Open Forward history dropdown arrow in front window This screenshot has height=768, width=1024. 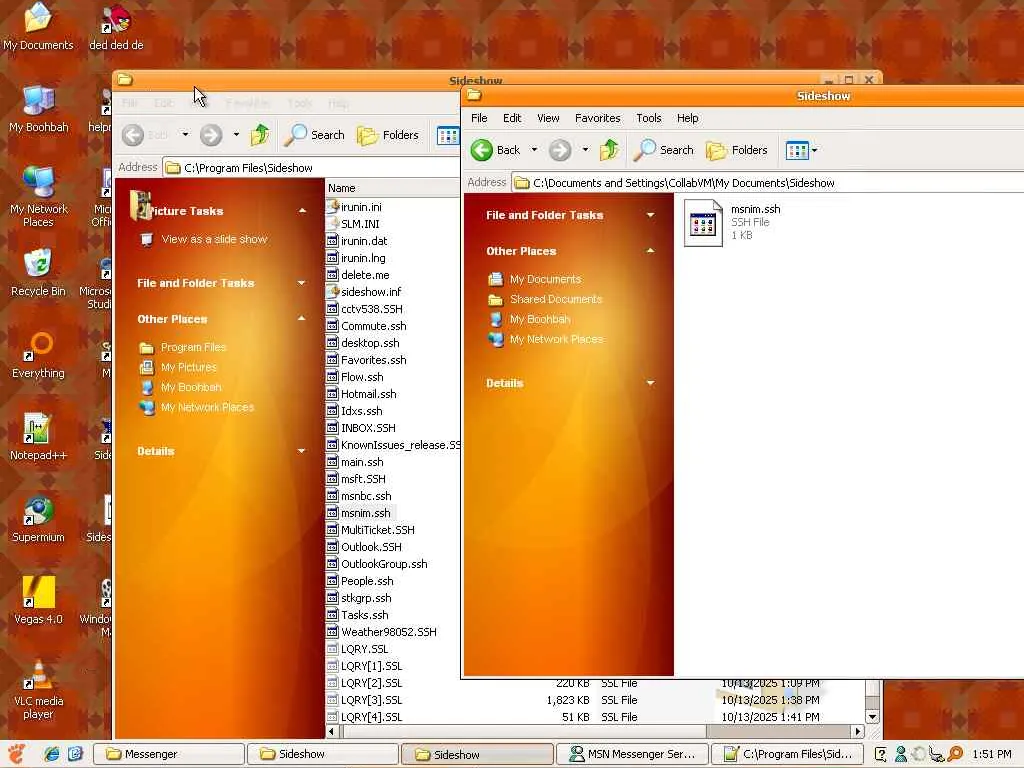(x=585, y=150)
